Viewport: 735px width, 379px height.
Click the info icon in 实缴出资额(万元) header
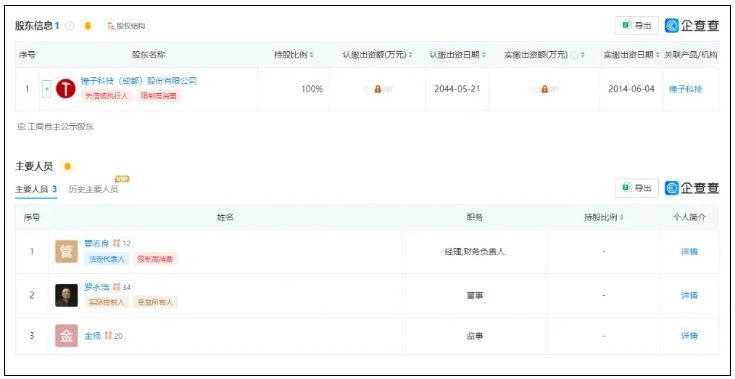coord(574,55)
